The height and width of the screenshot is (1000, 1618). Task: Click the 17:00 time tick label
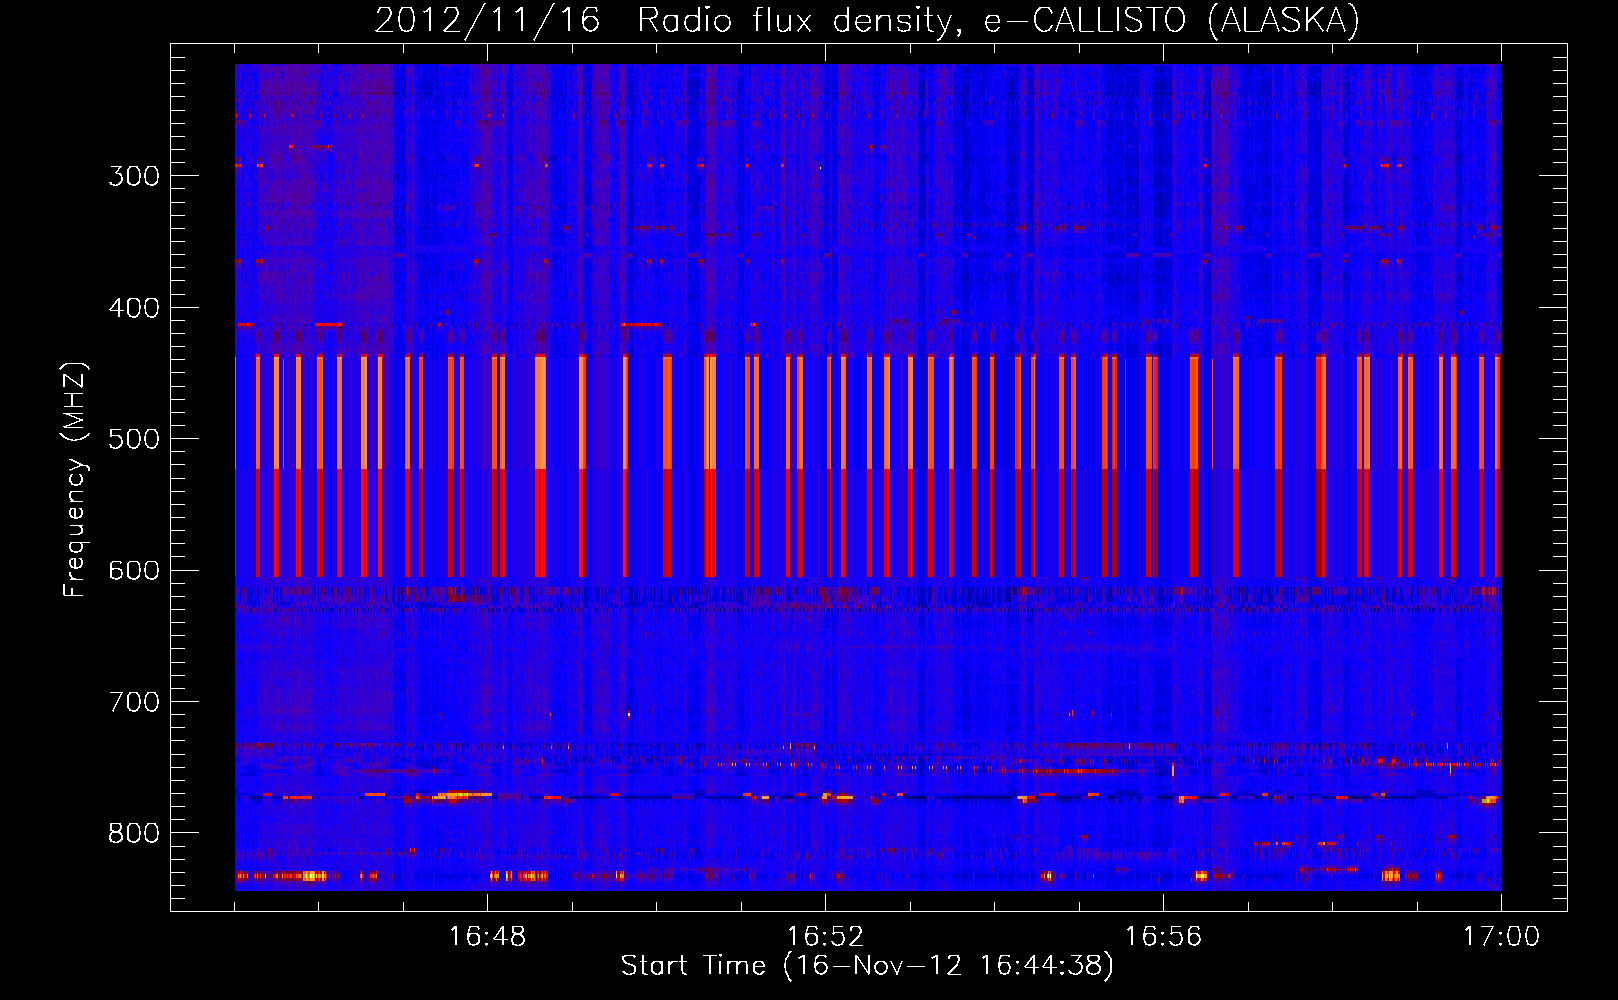coord(1501,937)
